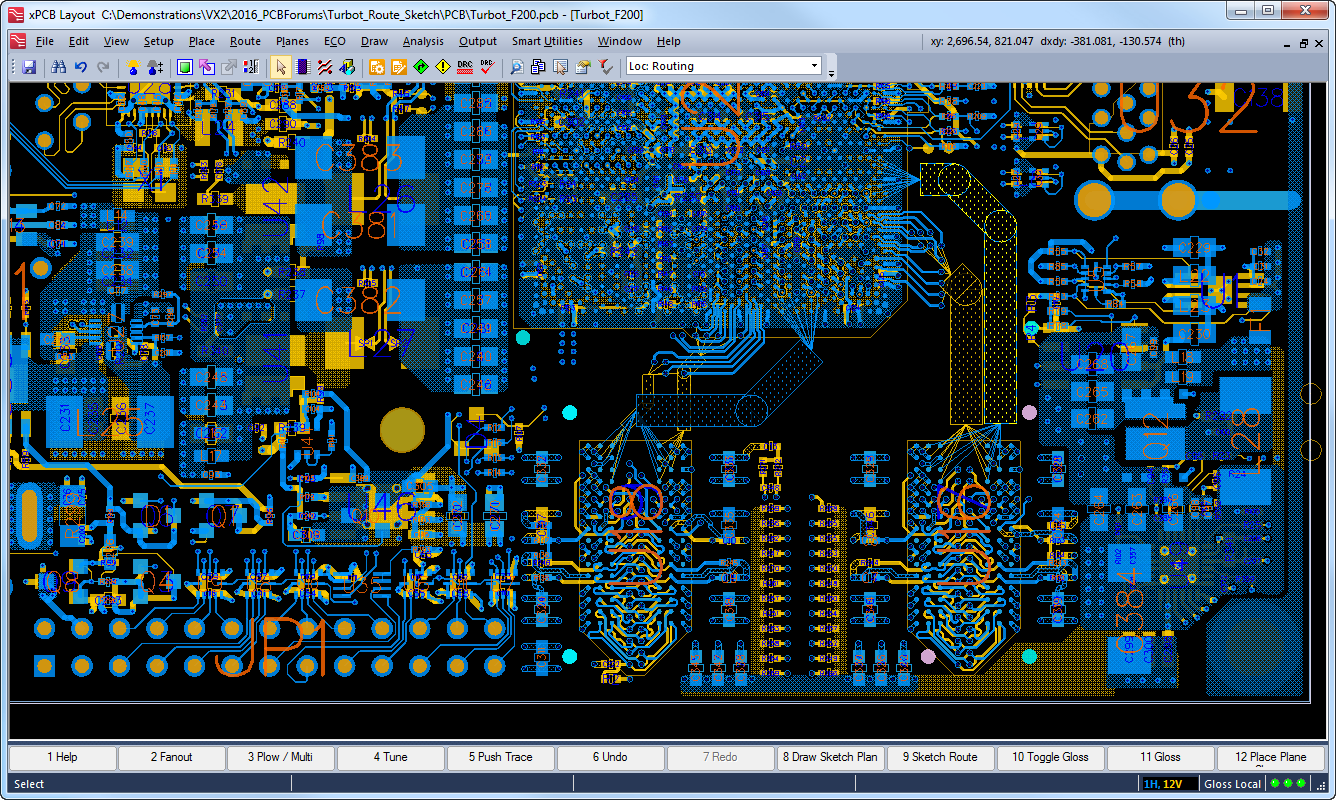The height and width of the screenshot is (800, 1336).
Task: Toggle glossing via the 10 Toggle Gloss key
Action: click(x=1050, y=757)
